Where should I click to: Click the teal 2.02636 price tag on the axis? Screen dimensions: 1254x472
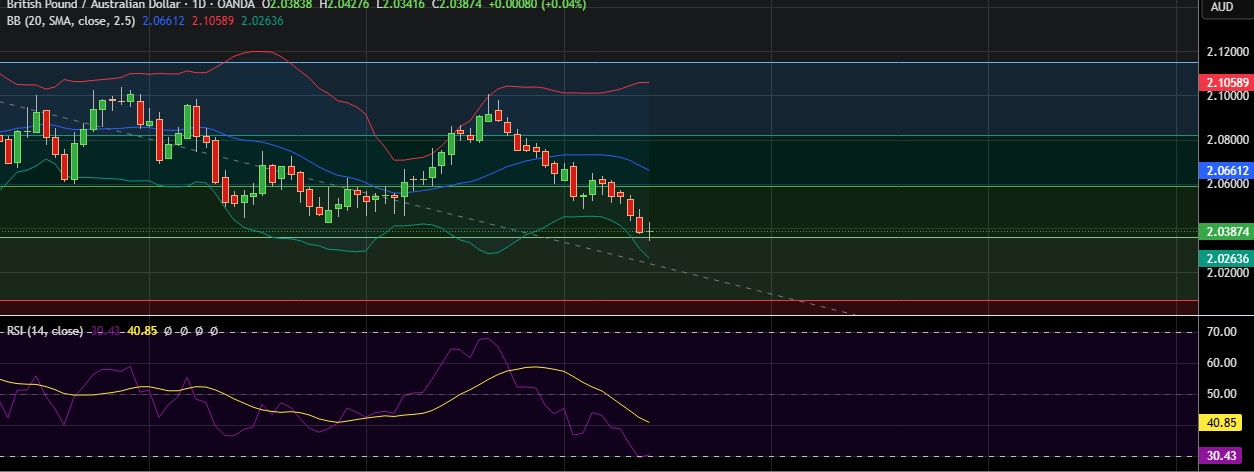coord(1226,258)
